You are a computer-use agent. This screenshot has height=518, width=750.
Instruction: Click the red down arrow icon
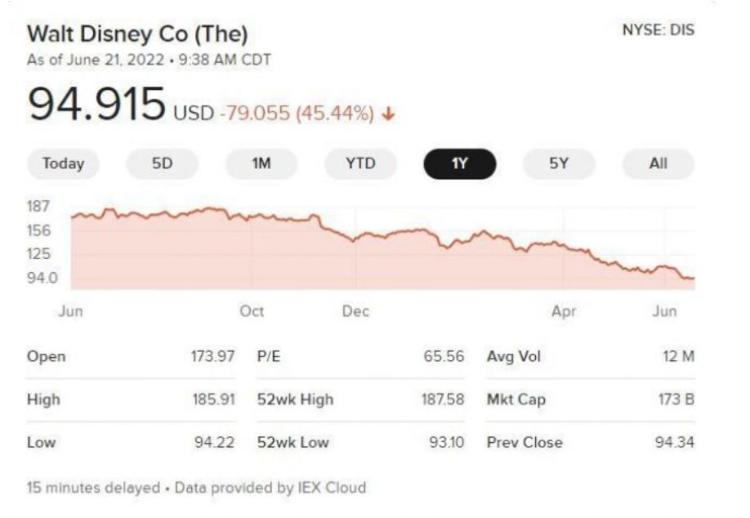coord(389,114)
